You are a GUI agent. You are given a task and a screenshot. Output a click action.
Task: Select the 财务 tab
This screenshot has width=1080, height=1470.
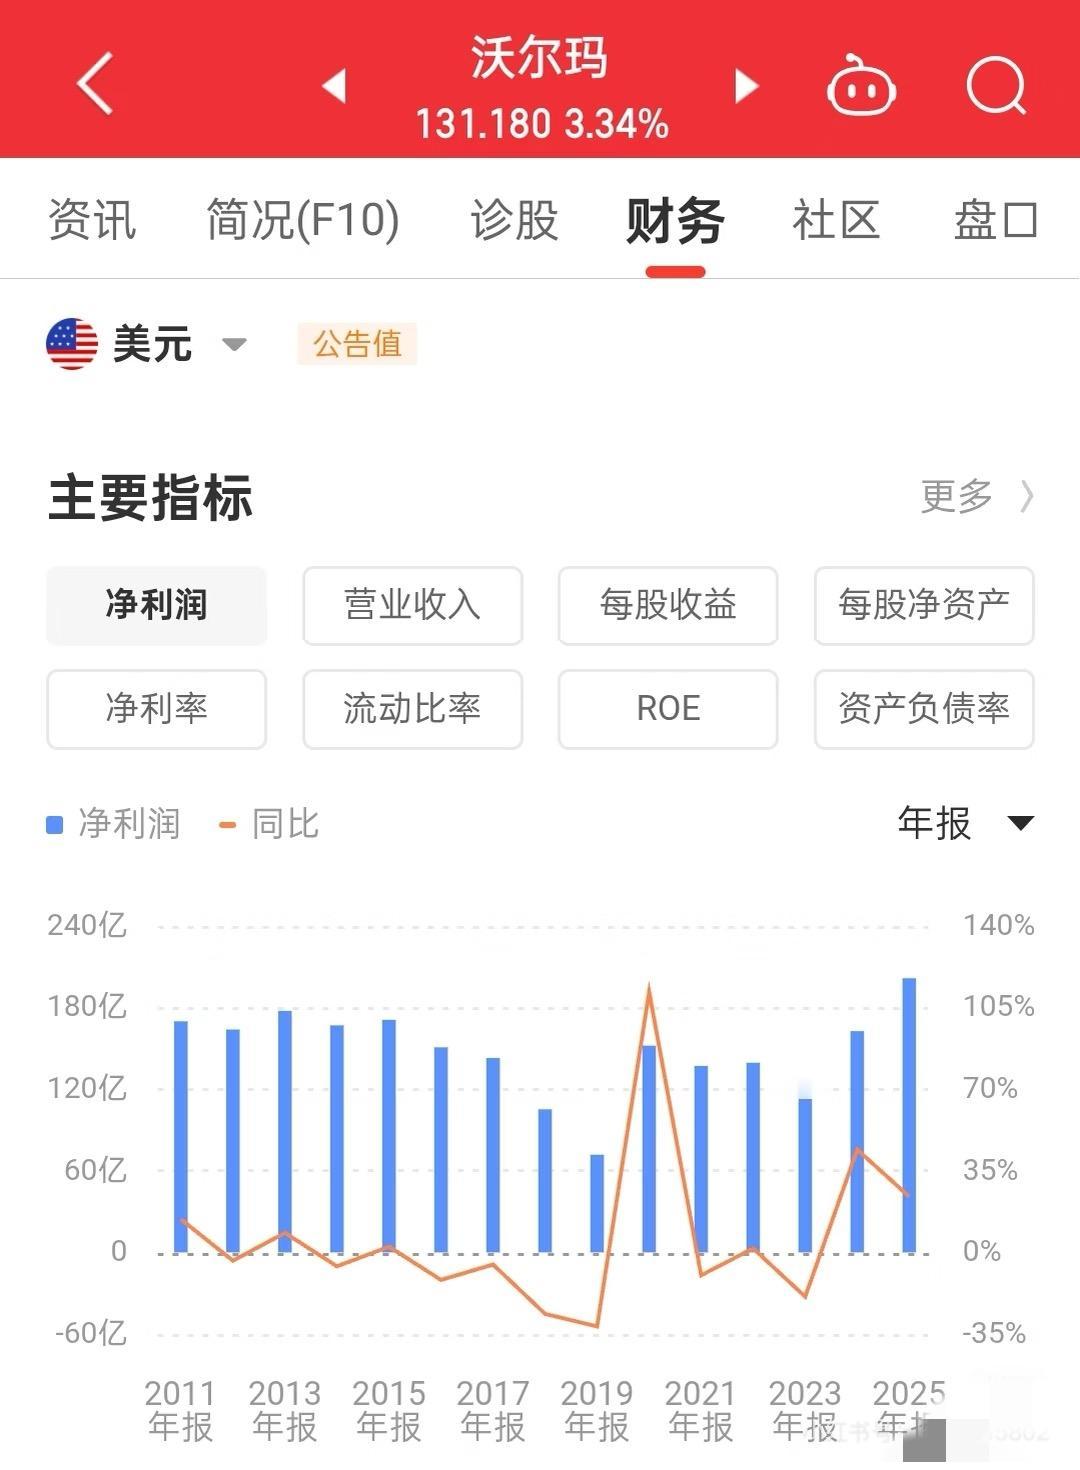coord(675,220)
